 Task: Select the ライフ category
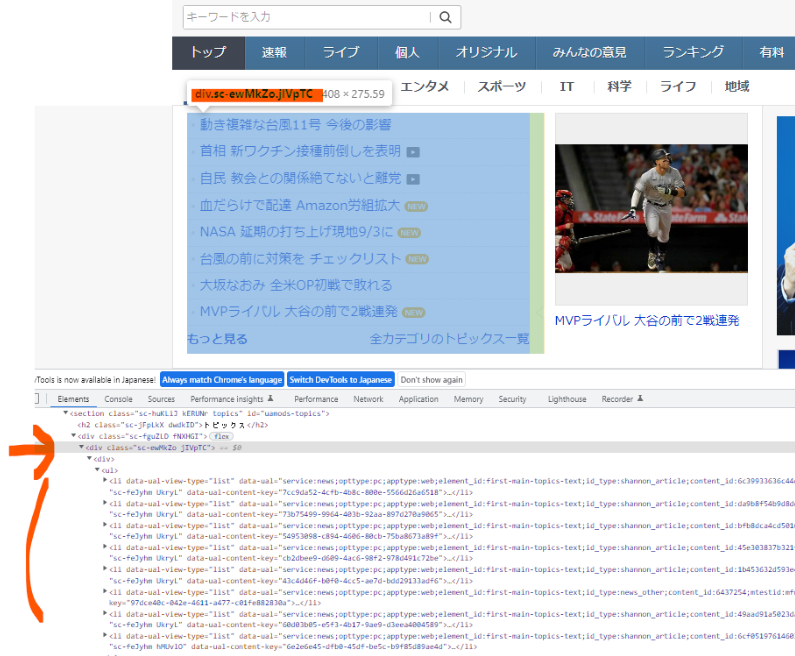(x=678, y=87)
